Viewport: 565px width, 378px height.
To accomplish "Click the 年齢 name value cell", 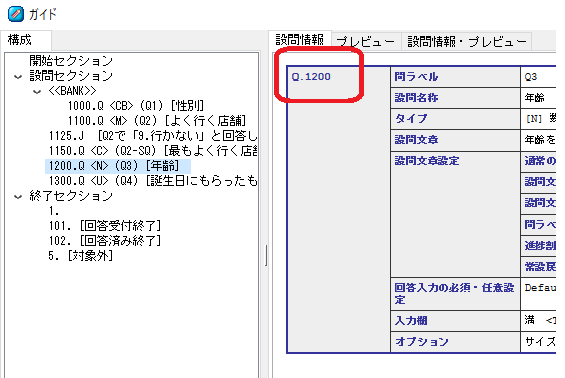I will [x=539, y=98].
